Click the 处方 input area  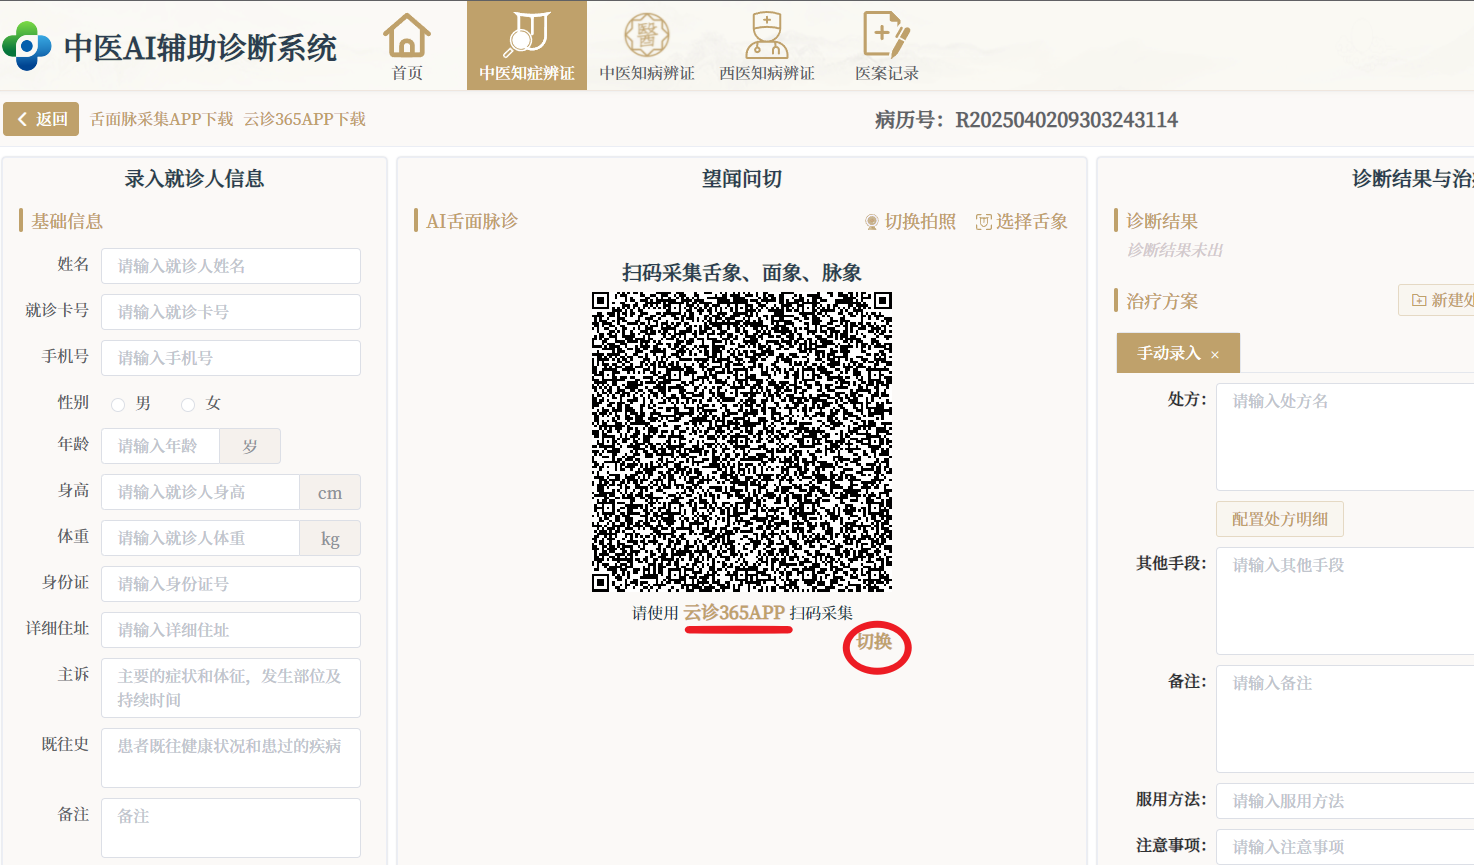(1345, 437)
